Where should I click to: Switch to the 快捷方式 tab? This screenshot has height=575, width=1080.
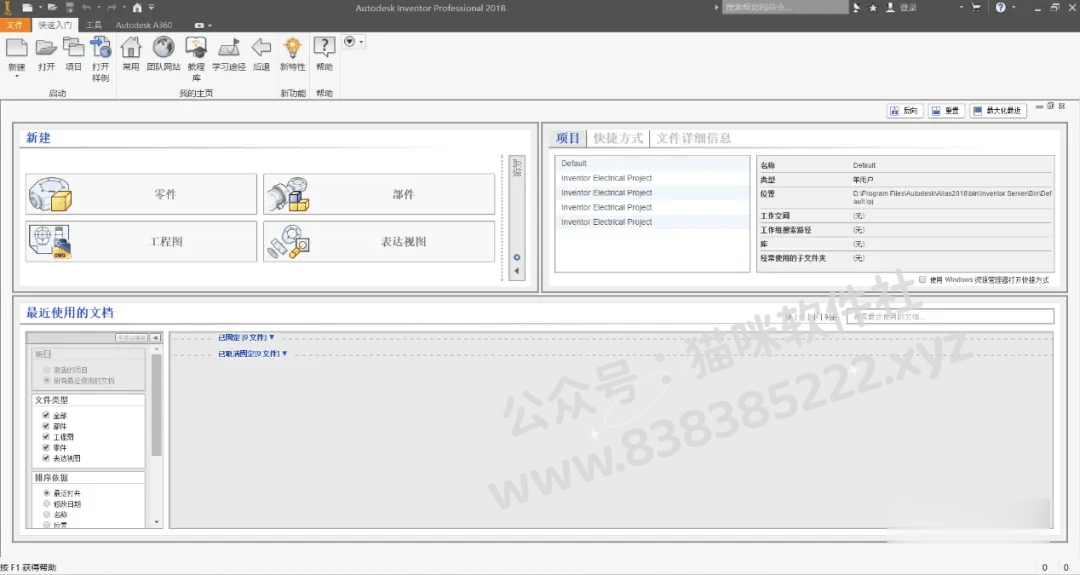[x=618, y=138]
